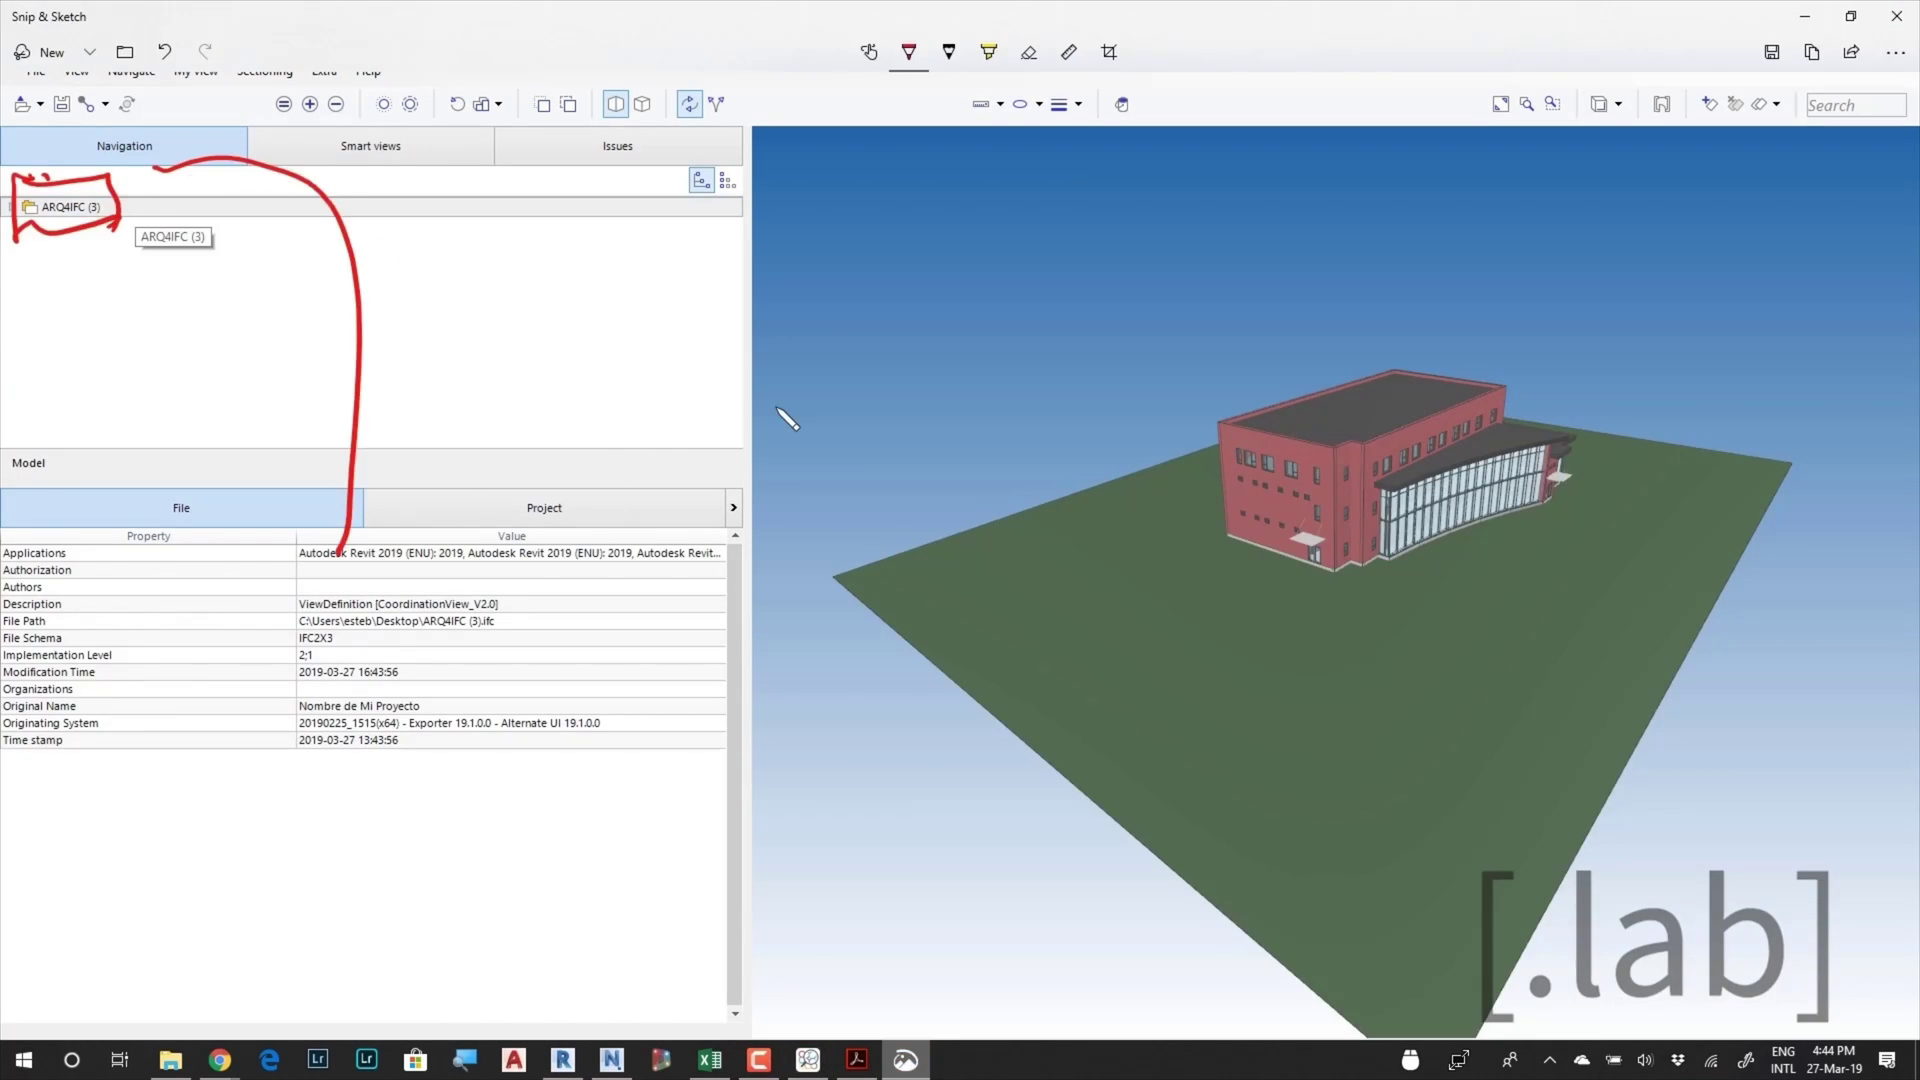
Task: Click the zoom extents icon in viewer toolbar
Action: click(1500, 104)
